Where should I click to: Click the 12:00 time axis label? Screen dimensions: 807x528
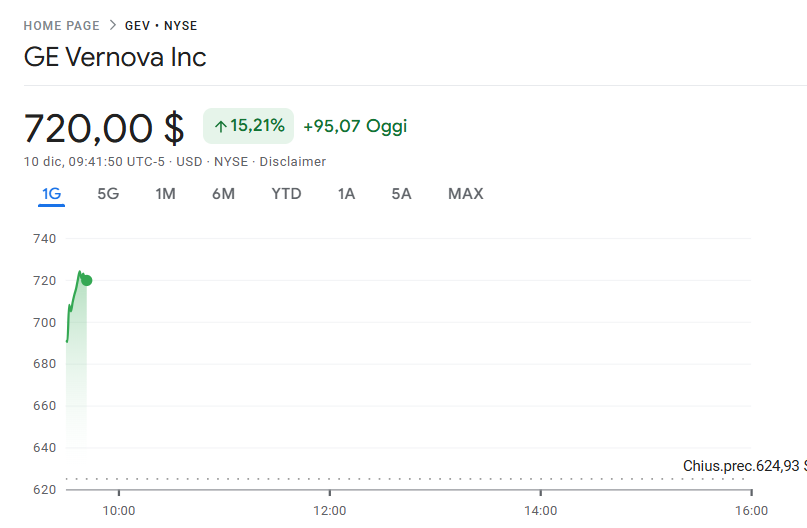[x=329, y=511]
